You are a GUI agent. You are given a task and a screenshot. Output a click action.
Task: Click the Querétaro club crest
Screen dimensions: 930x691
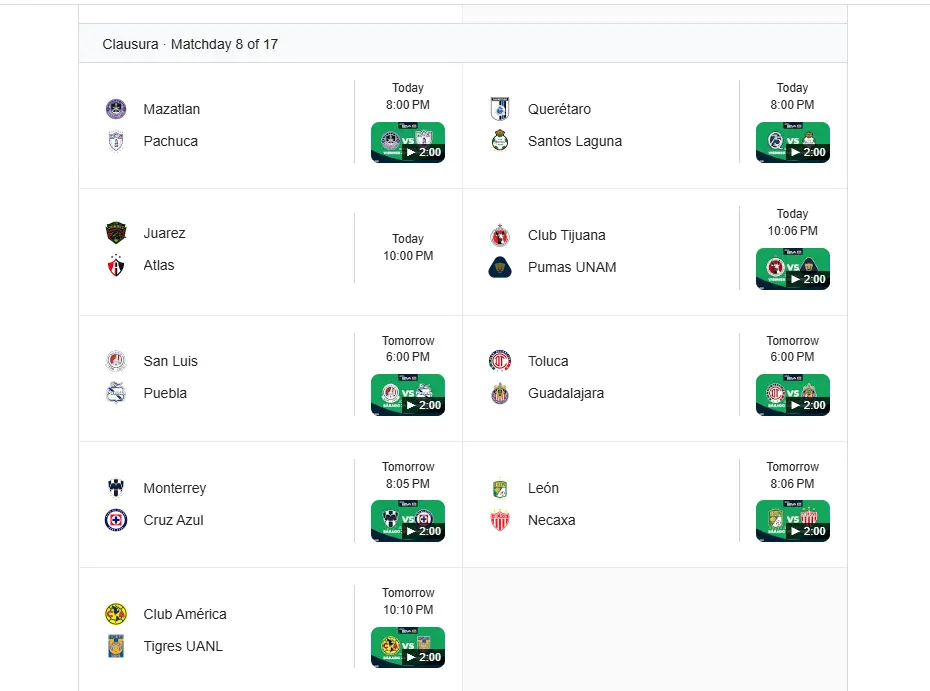(500, 109)
